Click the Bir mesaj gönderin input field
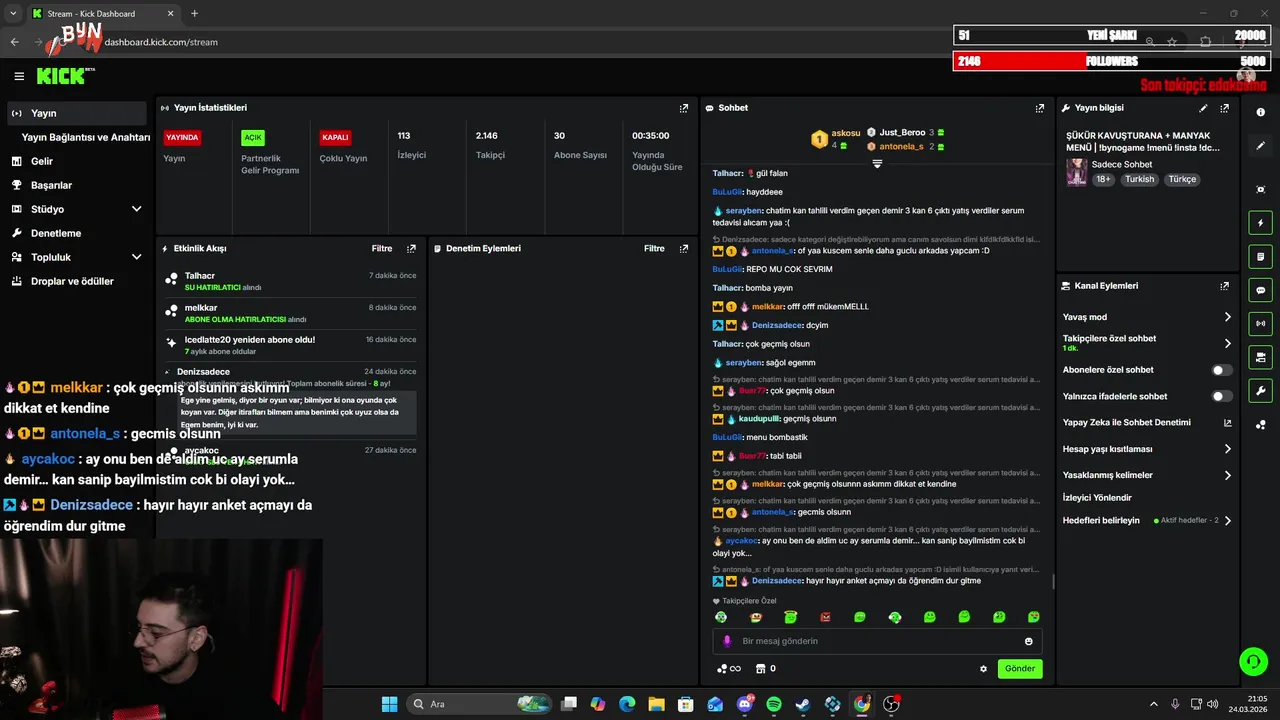This screenshot has height=720, width=1280. 878,641
